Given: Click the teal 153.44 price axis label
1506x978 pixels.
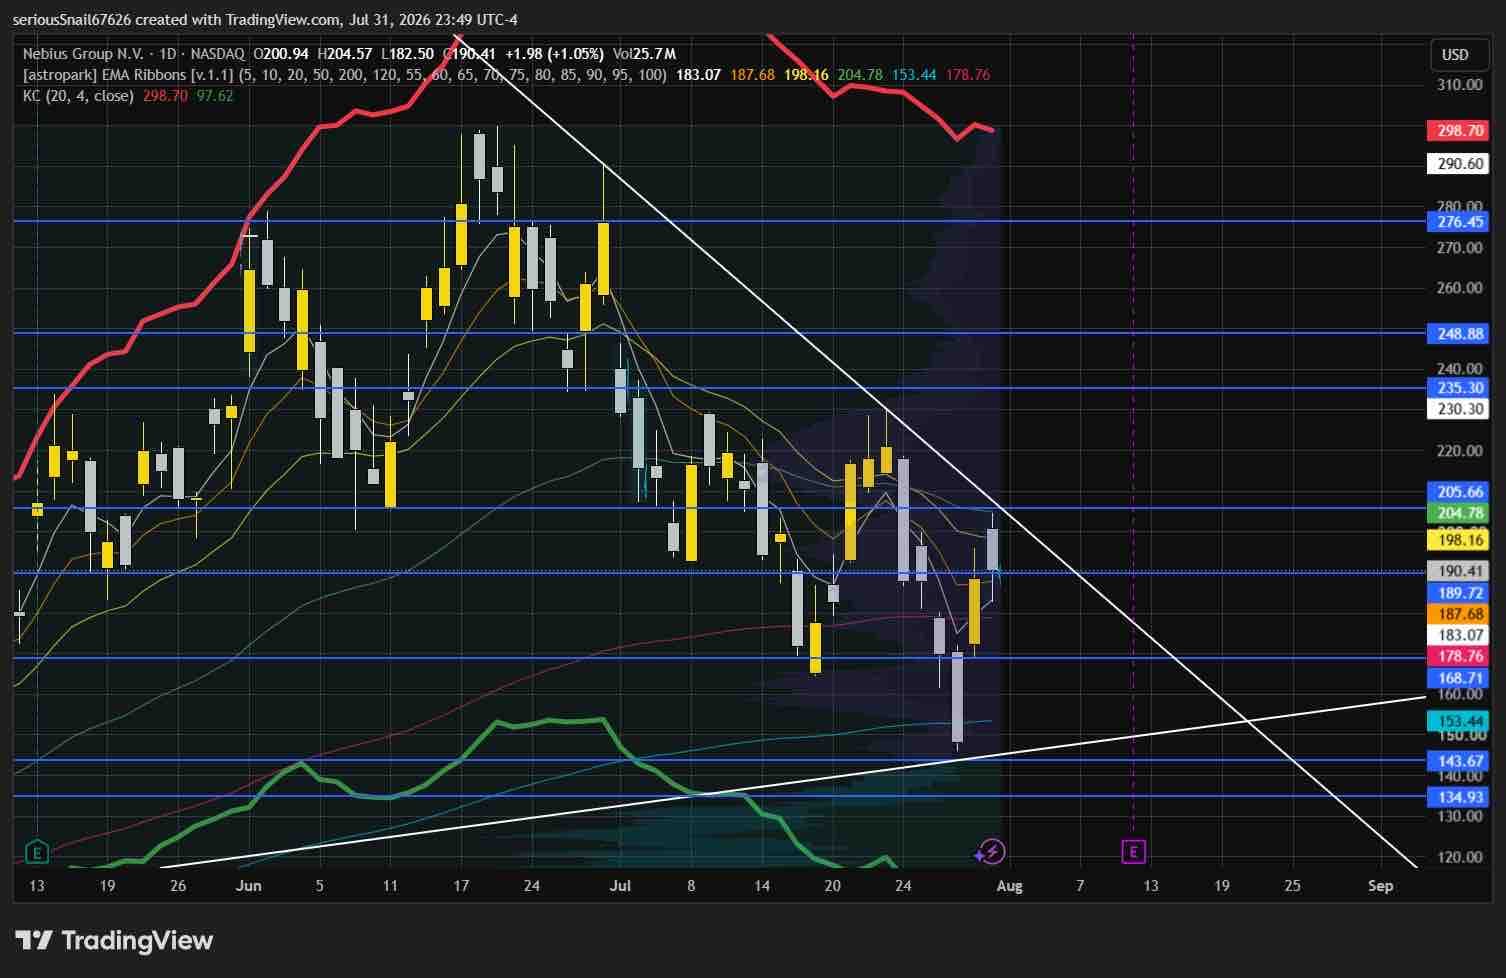Looking at the screenshot, I should coord(1460,721).
